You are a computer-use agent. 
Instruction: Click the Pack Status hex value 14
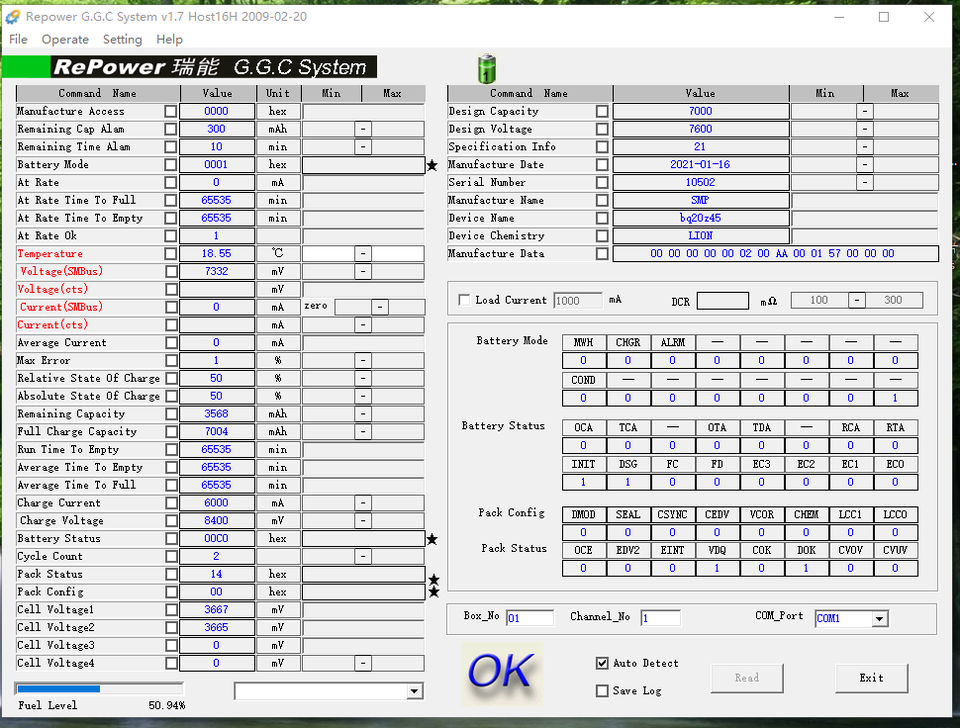pos(217,574)
